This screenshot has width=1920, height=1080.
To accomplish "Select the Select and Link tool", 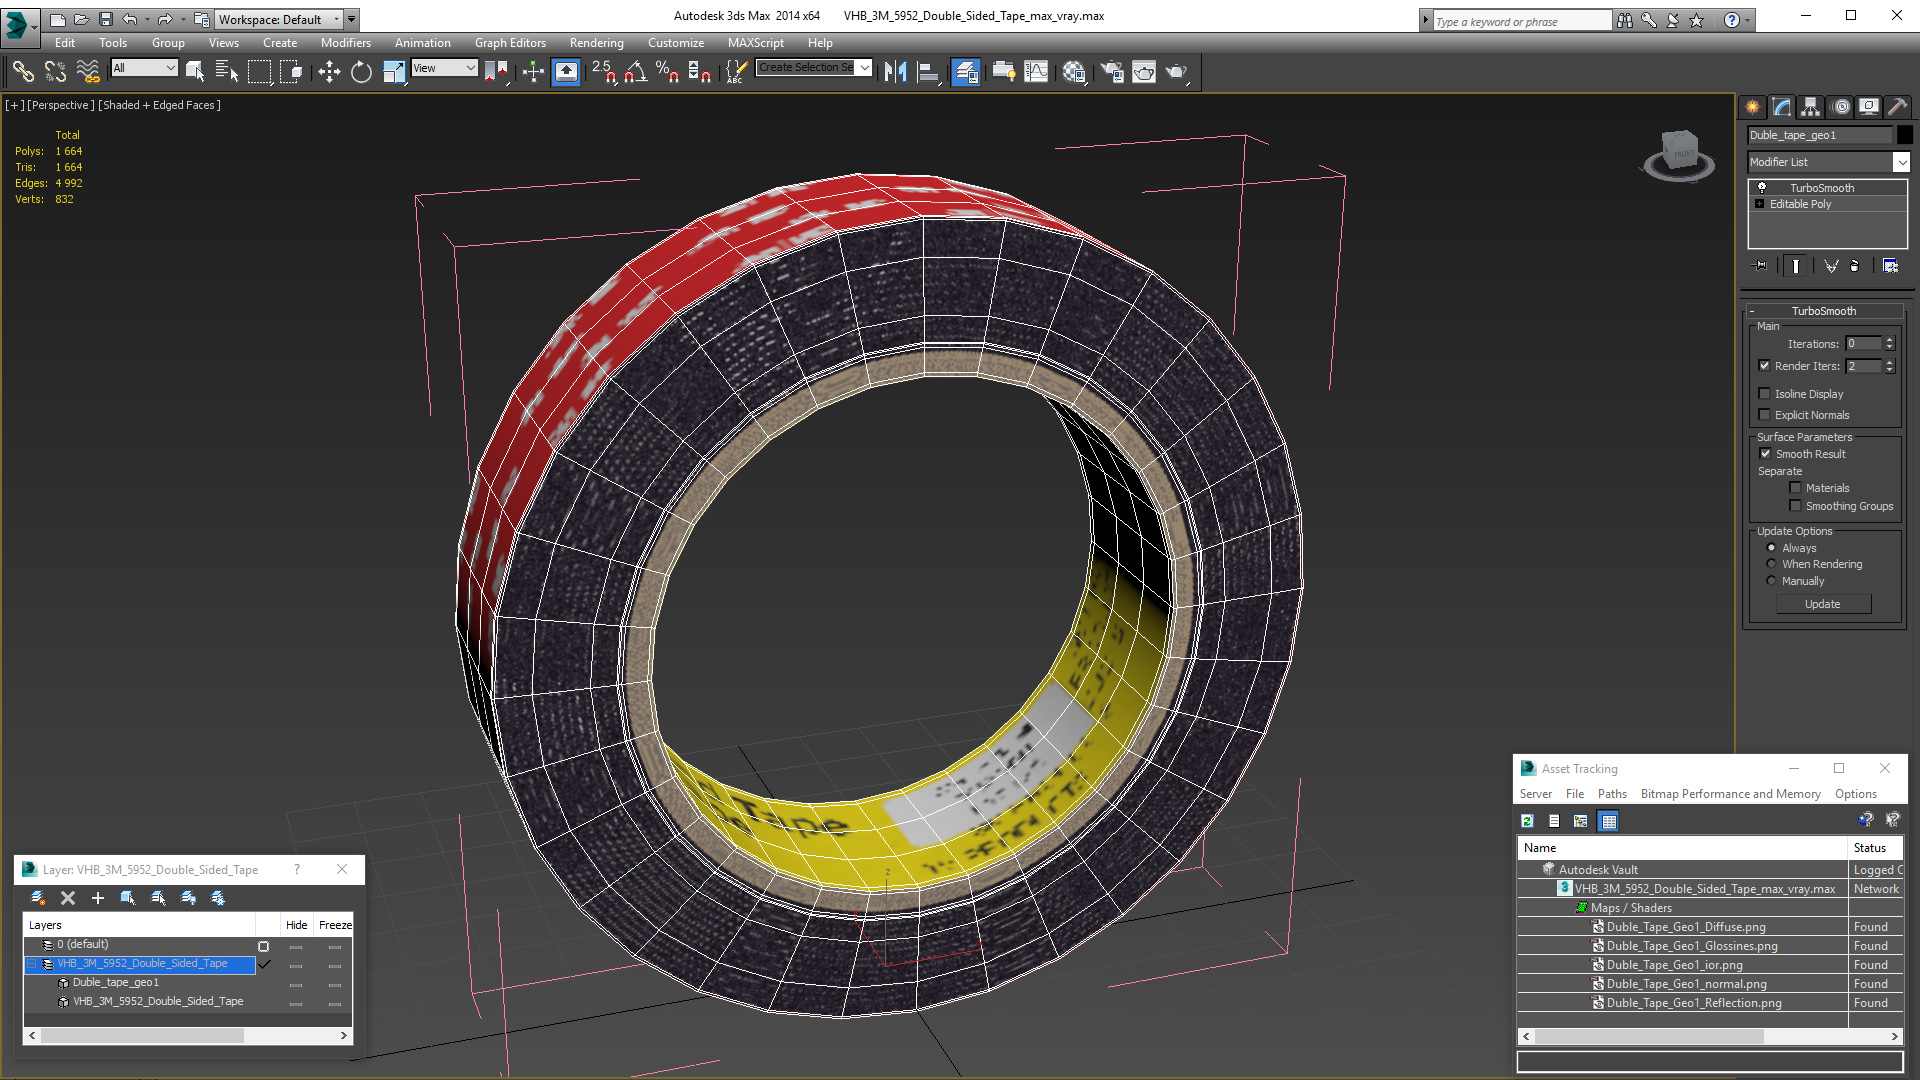I will (x=23, y=71).
